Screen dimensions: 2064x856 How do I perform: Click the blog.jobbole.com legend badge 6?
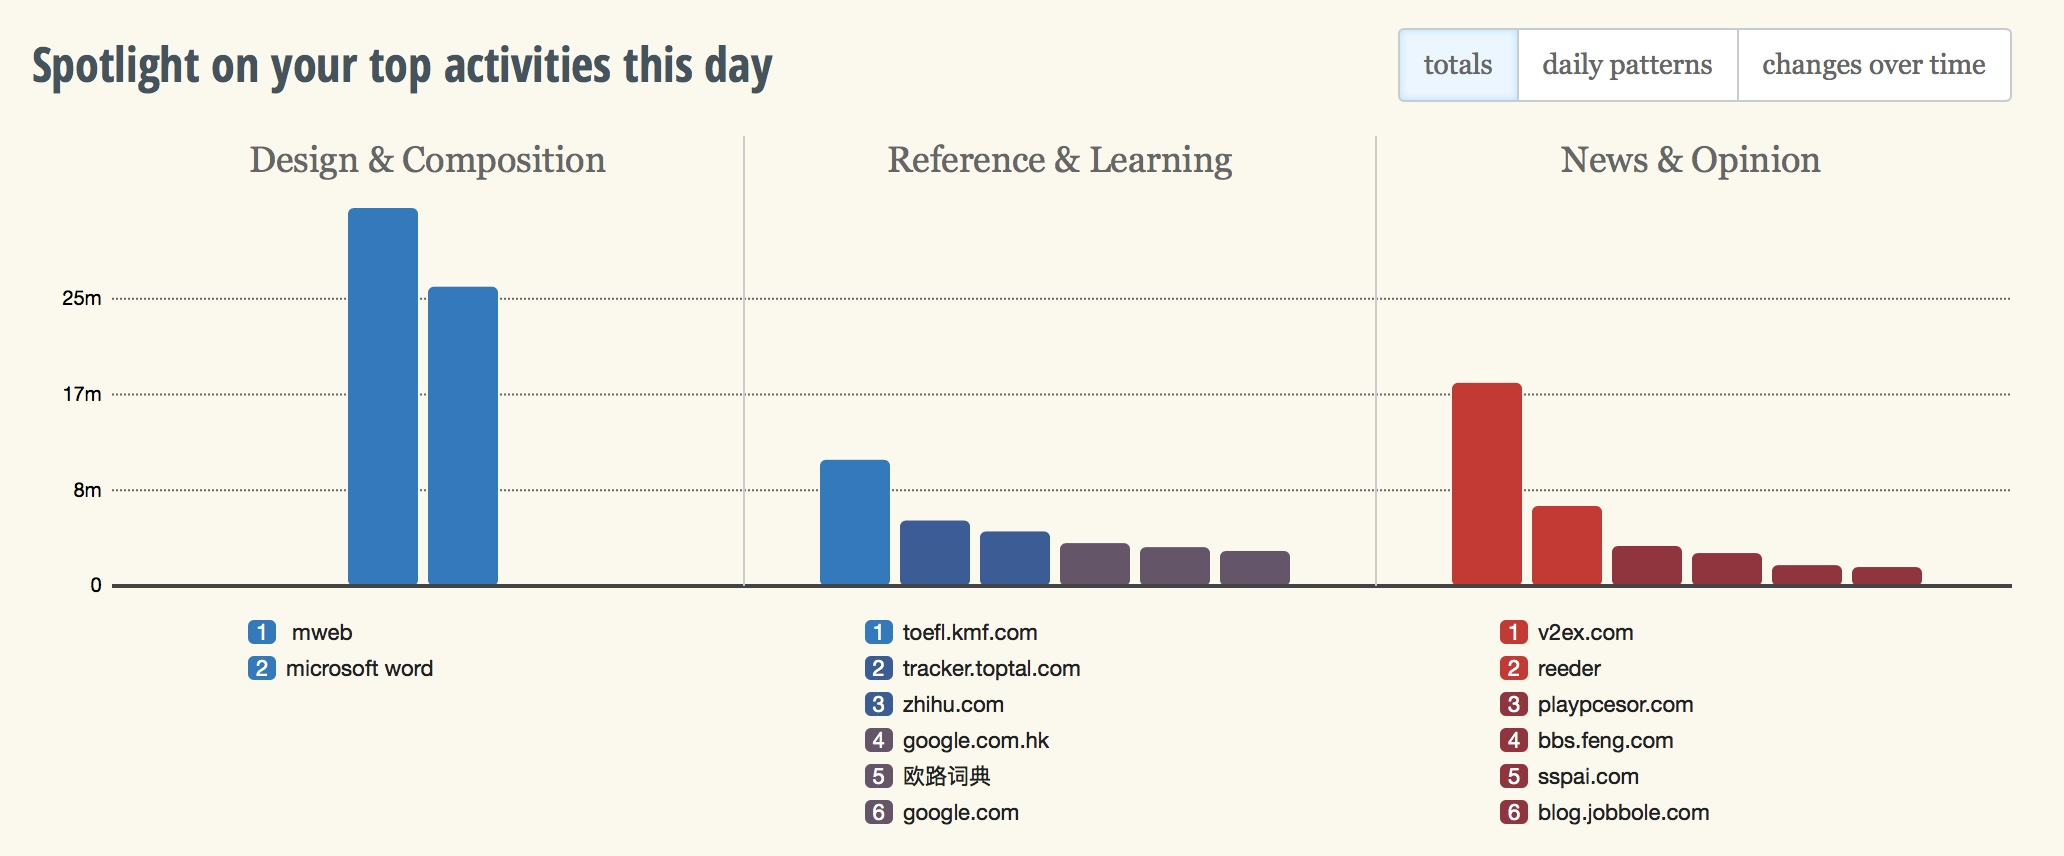[1513, 812]
